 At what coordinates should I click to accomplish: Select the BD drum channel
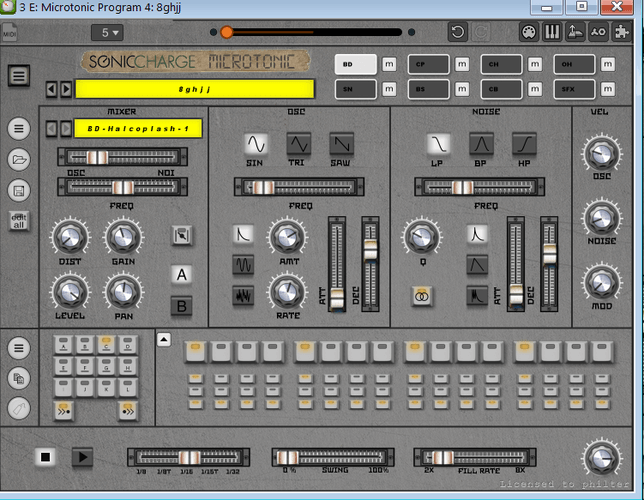pyautogui.click(x=356, y=64)
